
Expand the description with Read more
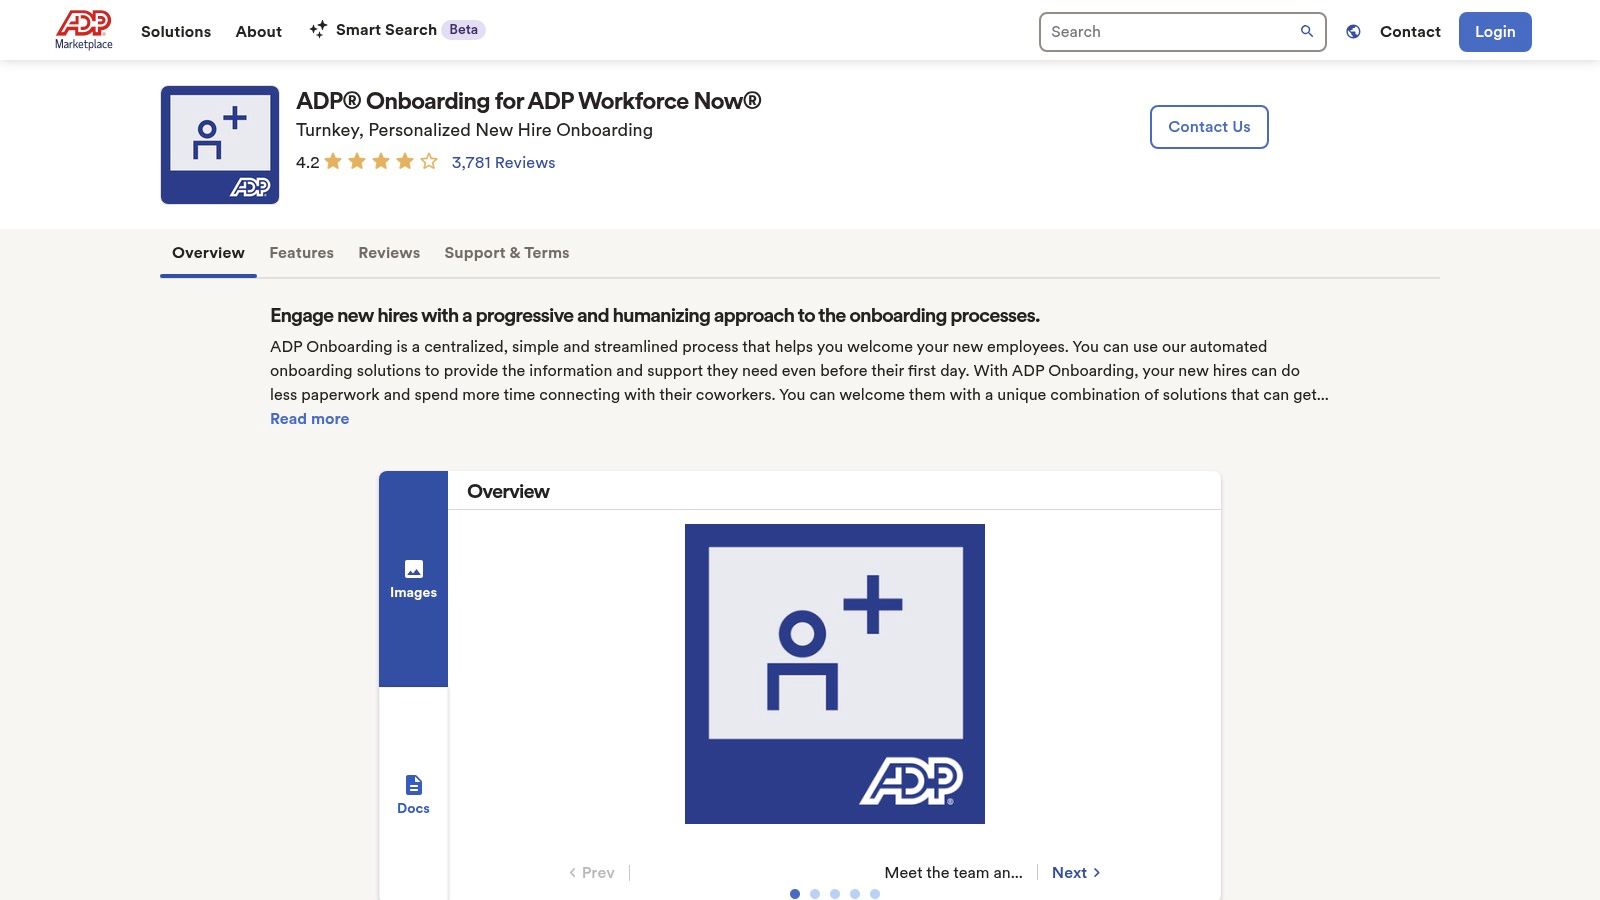(309, 418)
